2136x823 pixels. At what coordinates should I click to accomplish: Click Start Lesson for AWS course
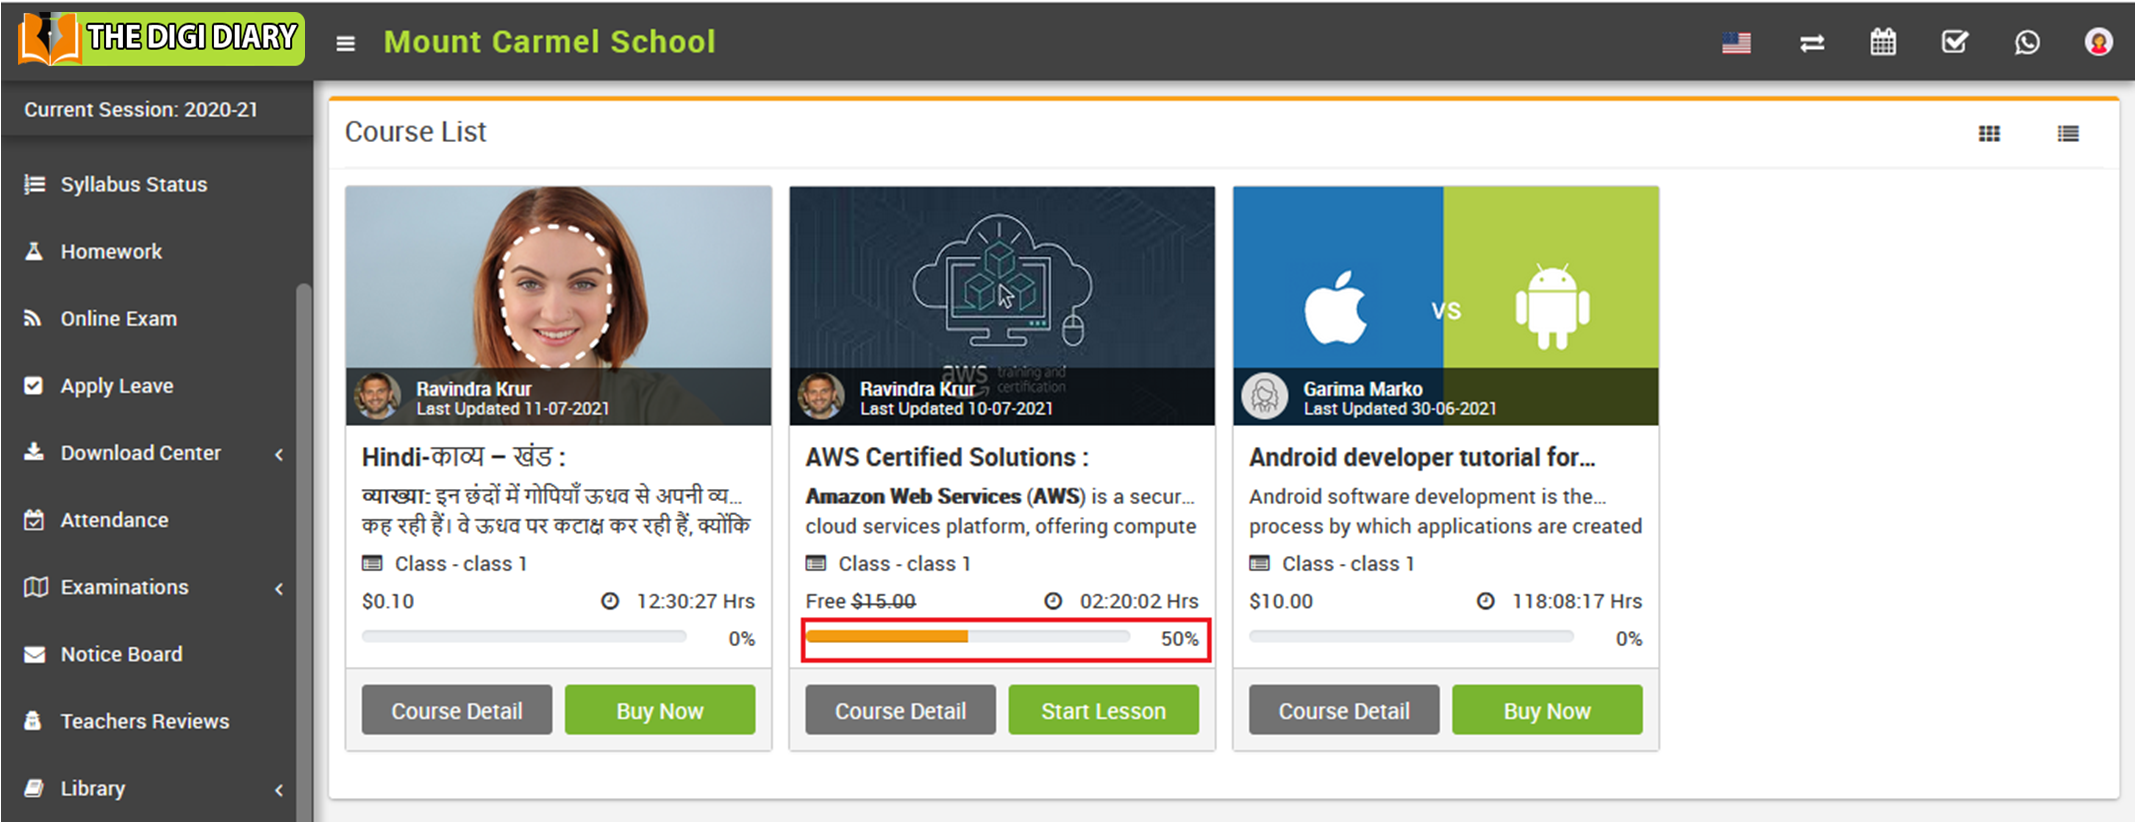(x=1103, y=710)
